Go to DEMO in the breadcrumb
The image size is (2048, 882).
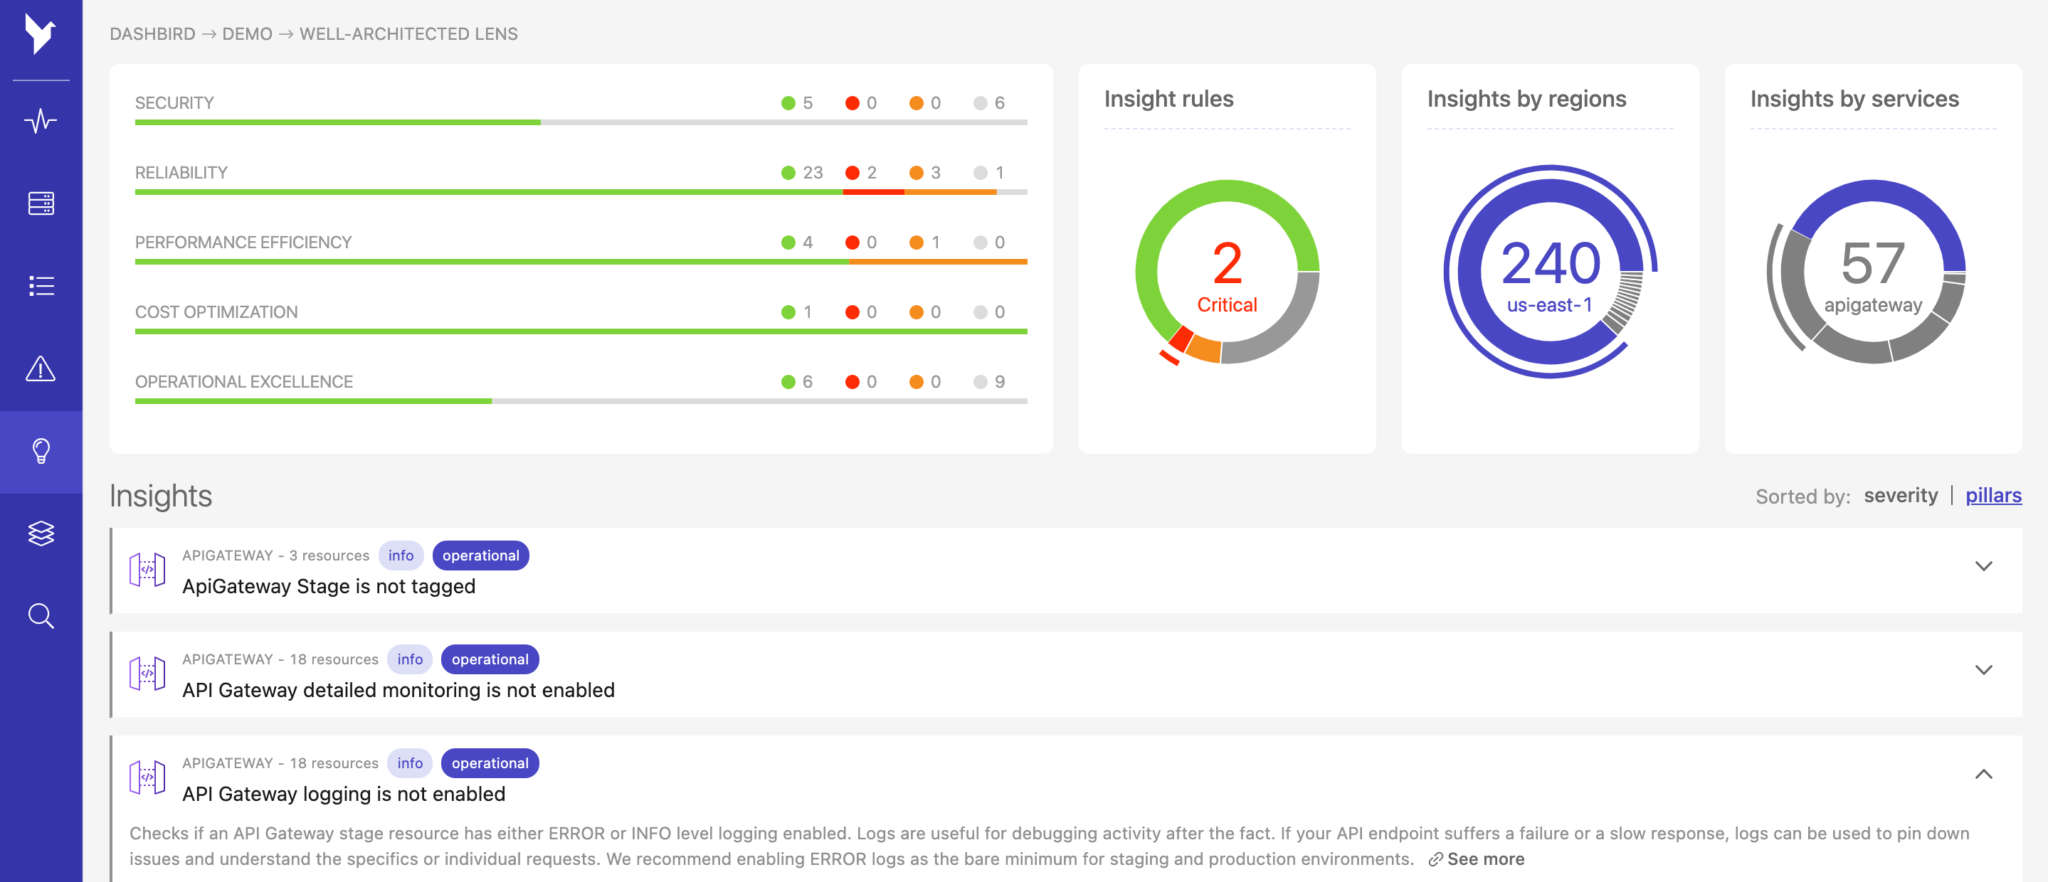click(247, 34)
